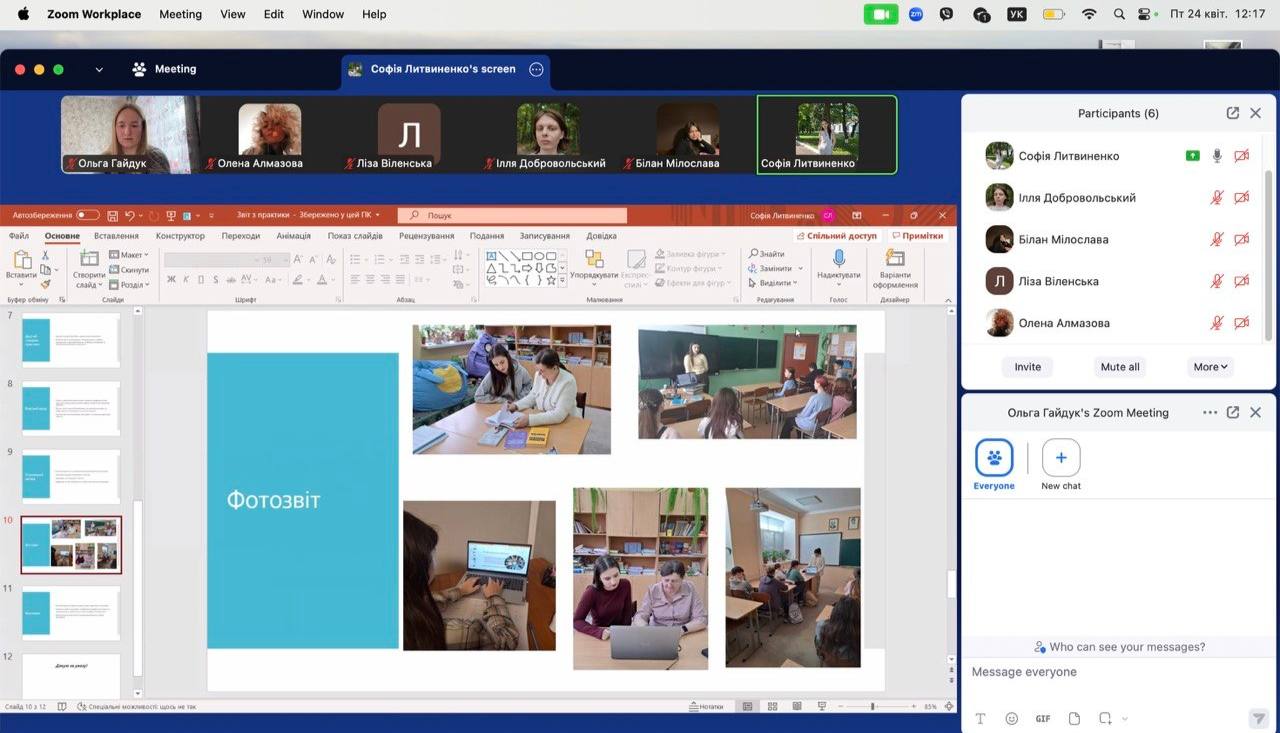1280x733 pixels.
Task: Start a New chat with plus button
Action: pyautogui.click(x=1061, y=458)
